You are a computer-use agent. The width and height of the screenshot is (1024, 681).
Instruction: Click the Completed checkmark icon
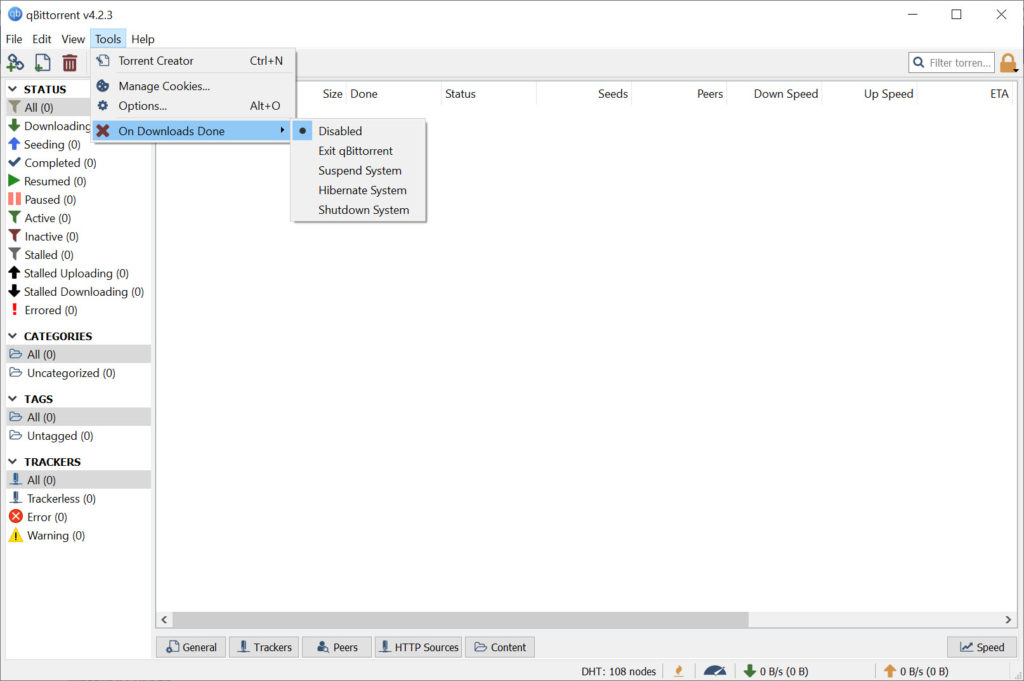coord(14,162)
